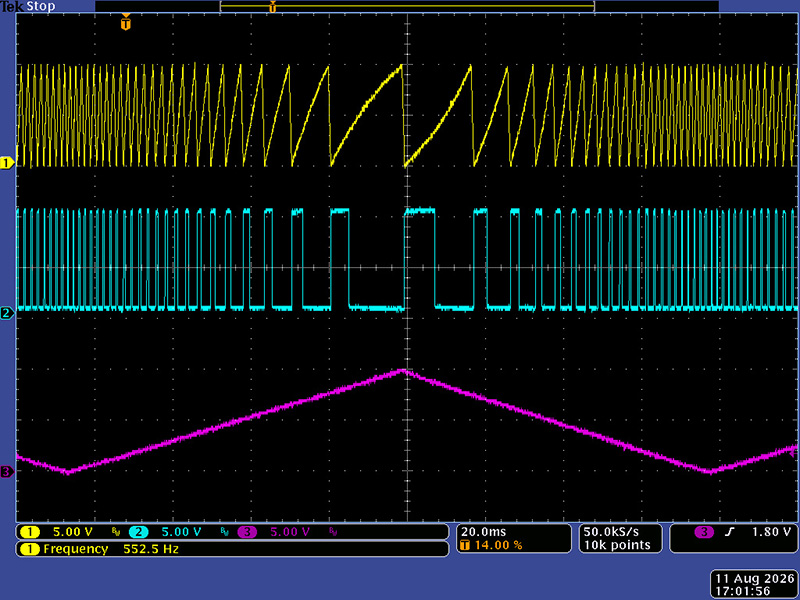The width and height of the screenshot is (800, 600).
Task: Click channel 3 scale value 5.00 V
Action: 290,532
